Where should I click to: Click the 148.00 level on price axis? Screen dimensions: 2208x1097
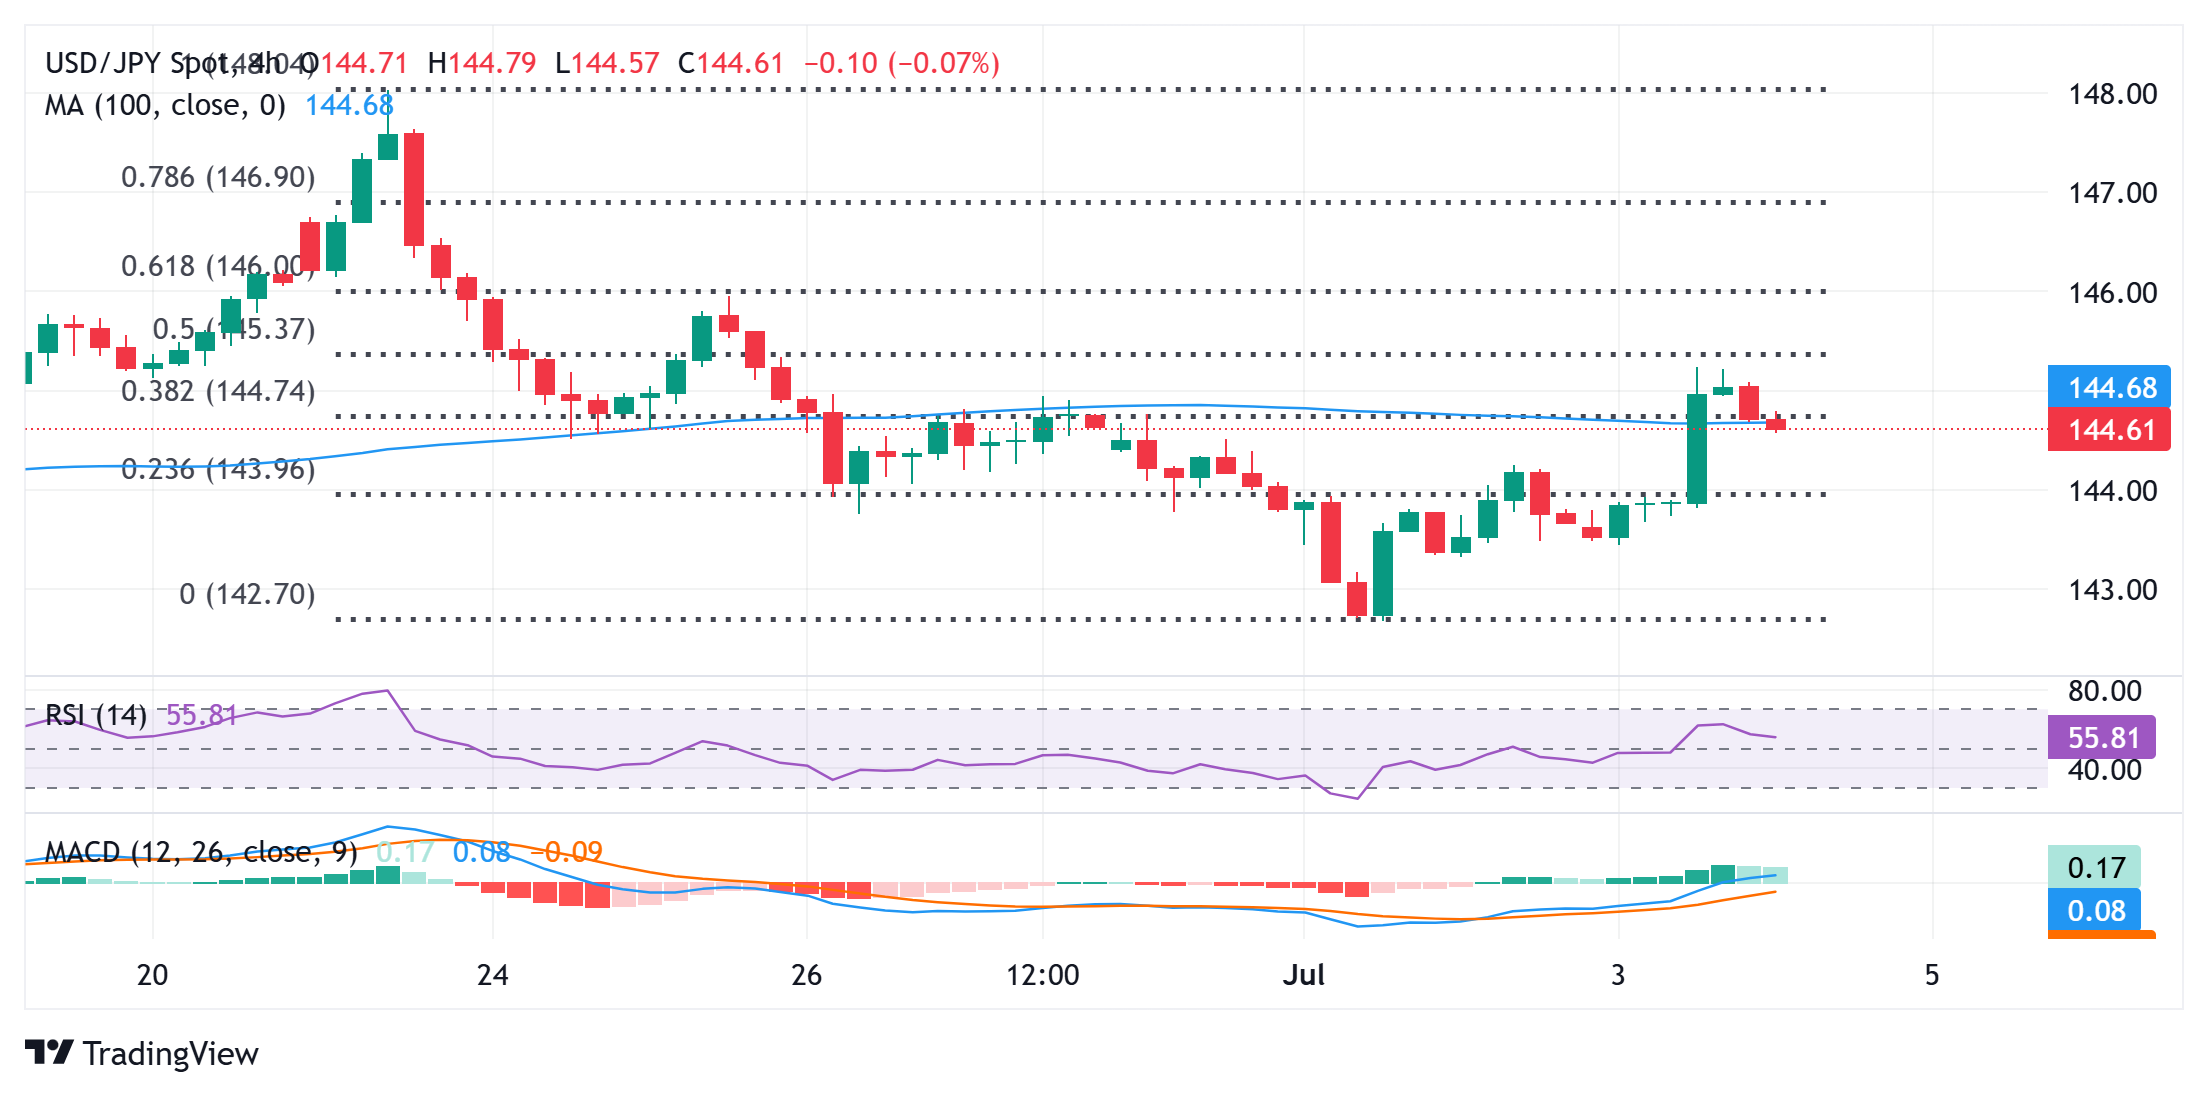2113,94
